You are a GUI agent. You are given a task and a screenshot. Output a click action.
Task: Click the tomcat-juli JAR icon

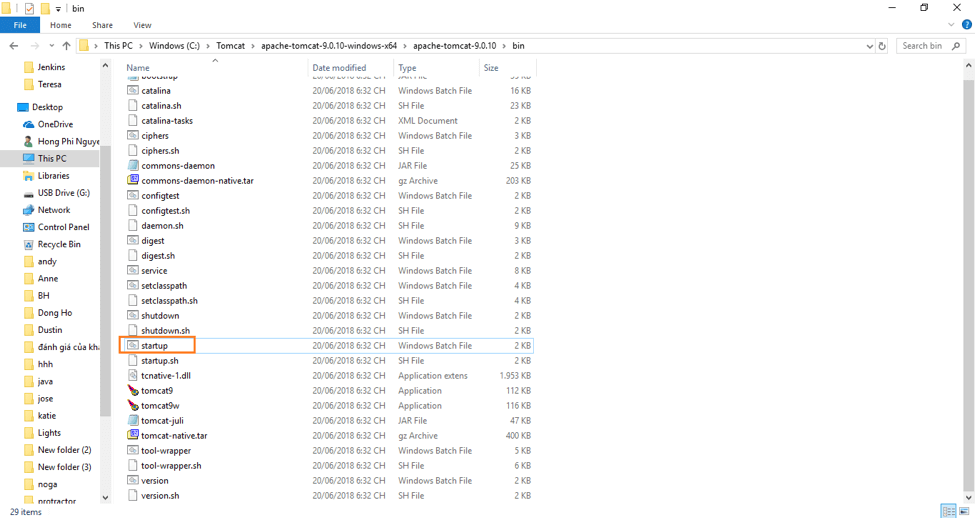point(132,420)
